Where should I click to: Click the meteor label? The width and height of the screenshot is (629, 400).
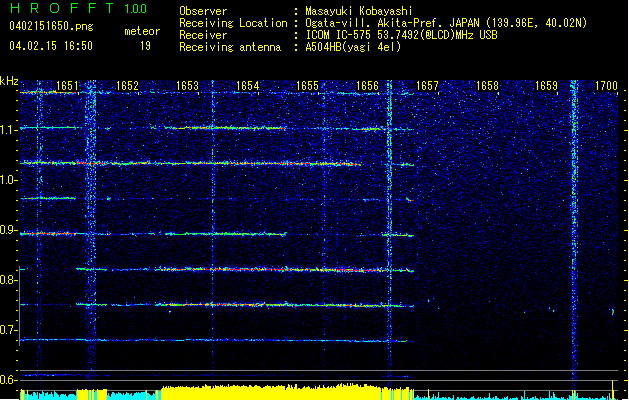(x=142, y=31)
